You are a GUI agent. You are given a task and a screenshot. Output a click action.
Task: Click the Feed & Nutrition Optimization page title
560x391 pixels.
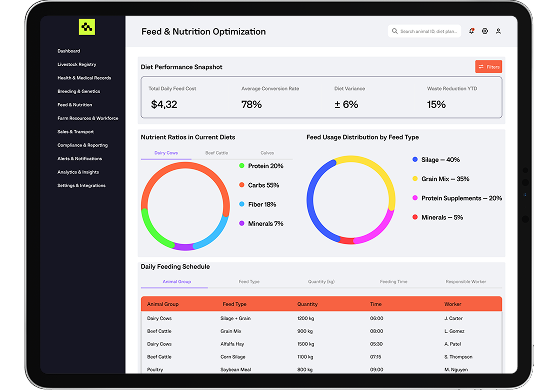[203, 31]
